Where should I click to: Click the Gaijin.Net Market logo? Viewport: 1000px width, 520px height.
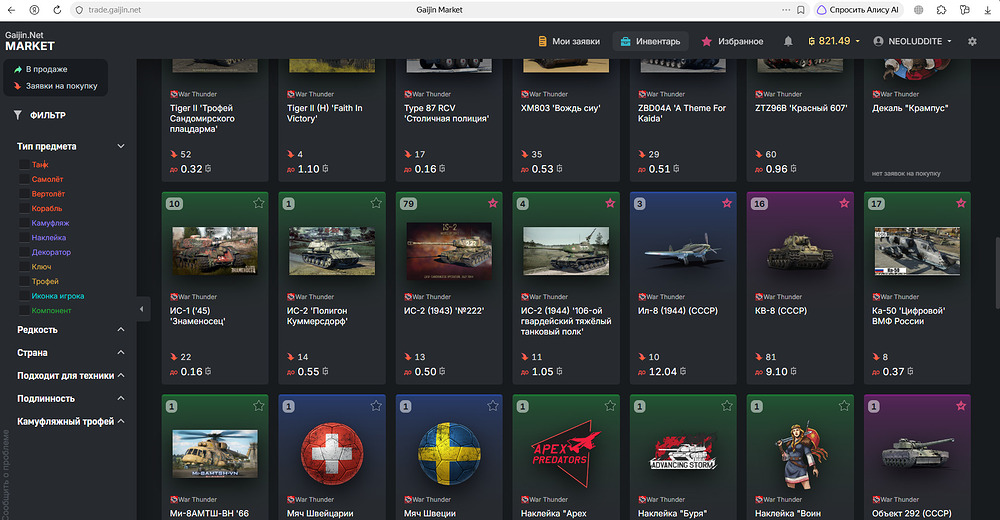[29, 41]
